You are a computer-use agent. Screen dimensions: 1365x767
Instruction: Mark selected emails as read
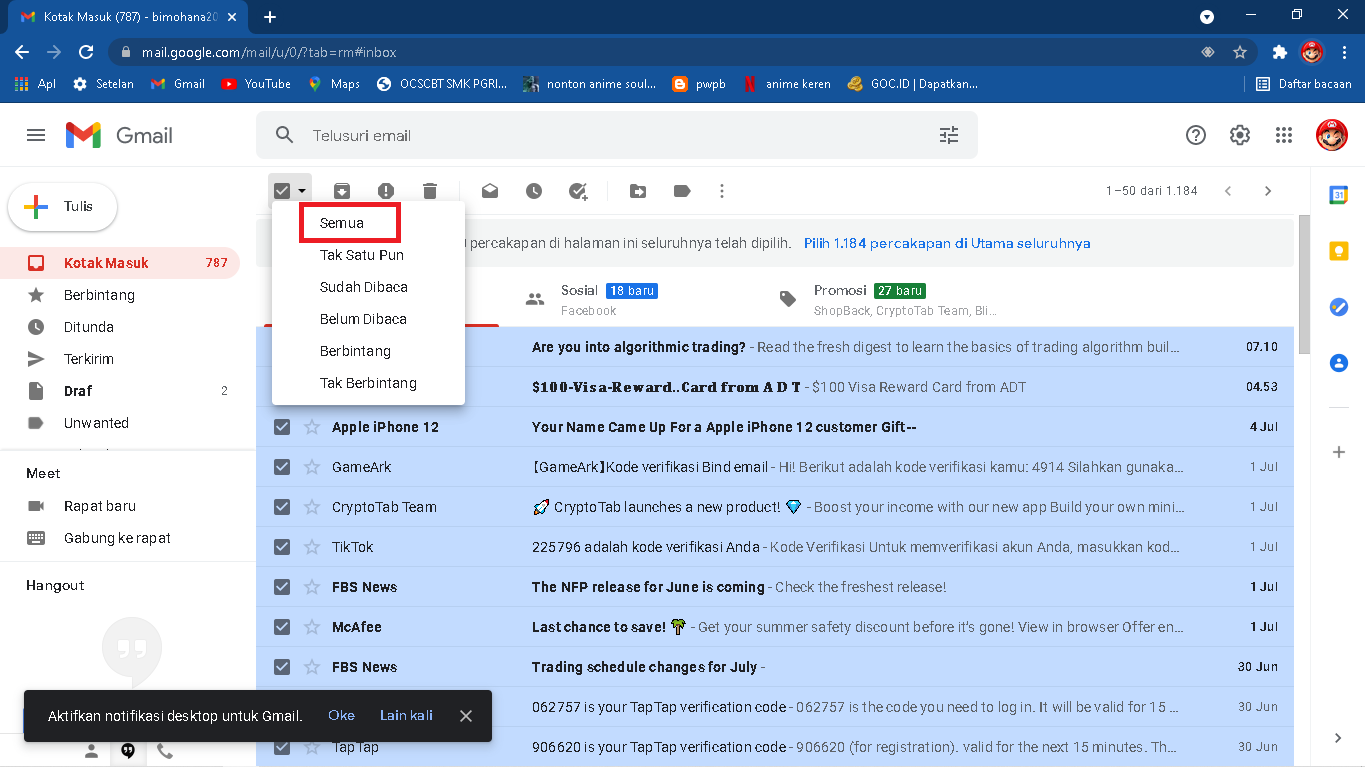pos(490,191)
